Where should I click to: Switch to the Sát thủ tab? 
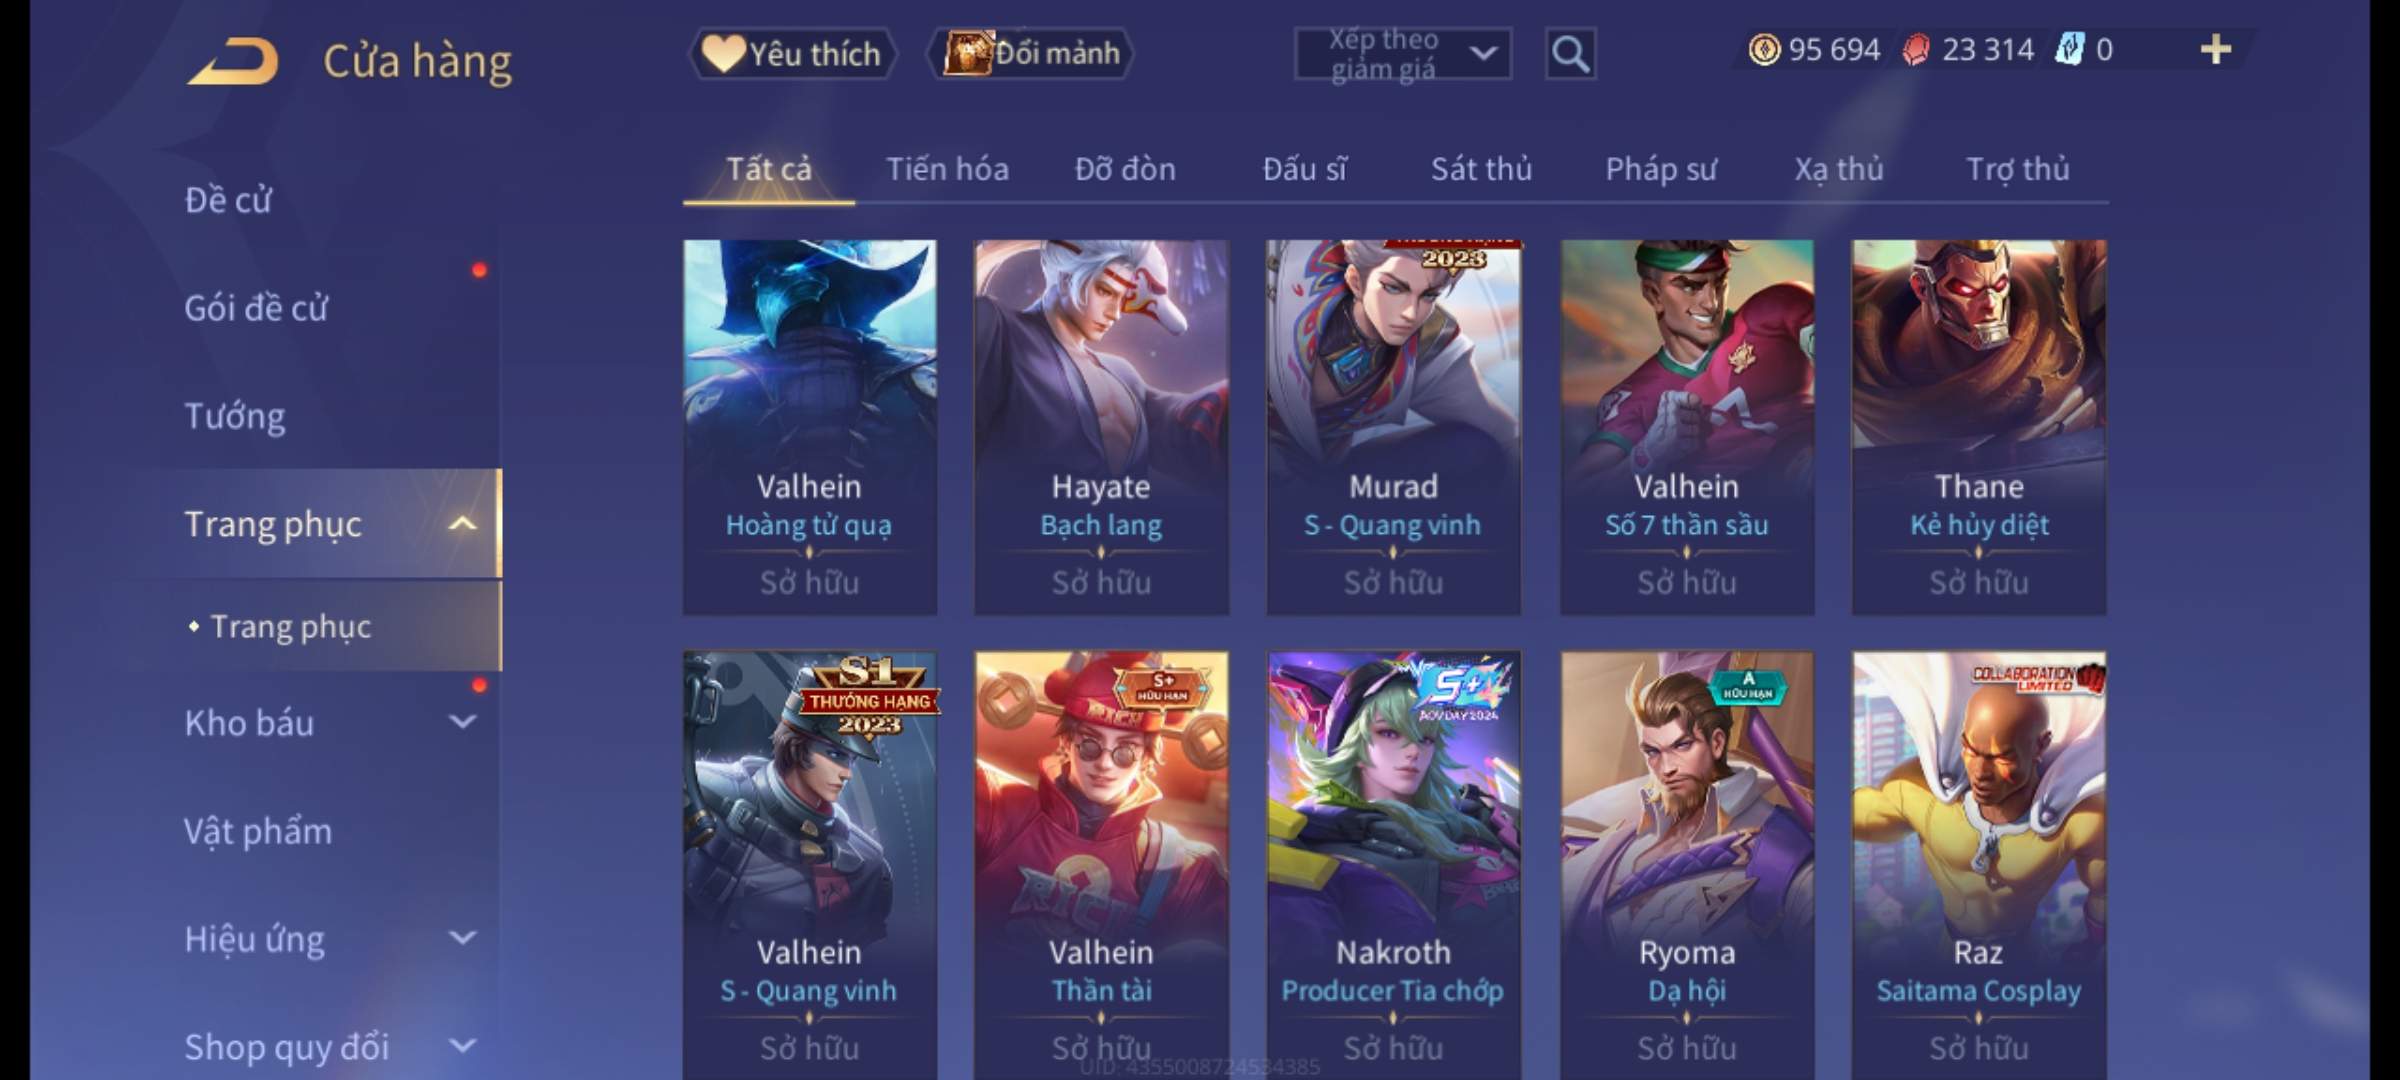[x=1481, y=169]
